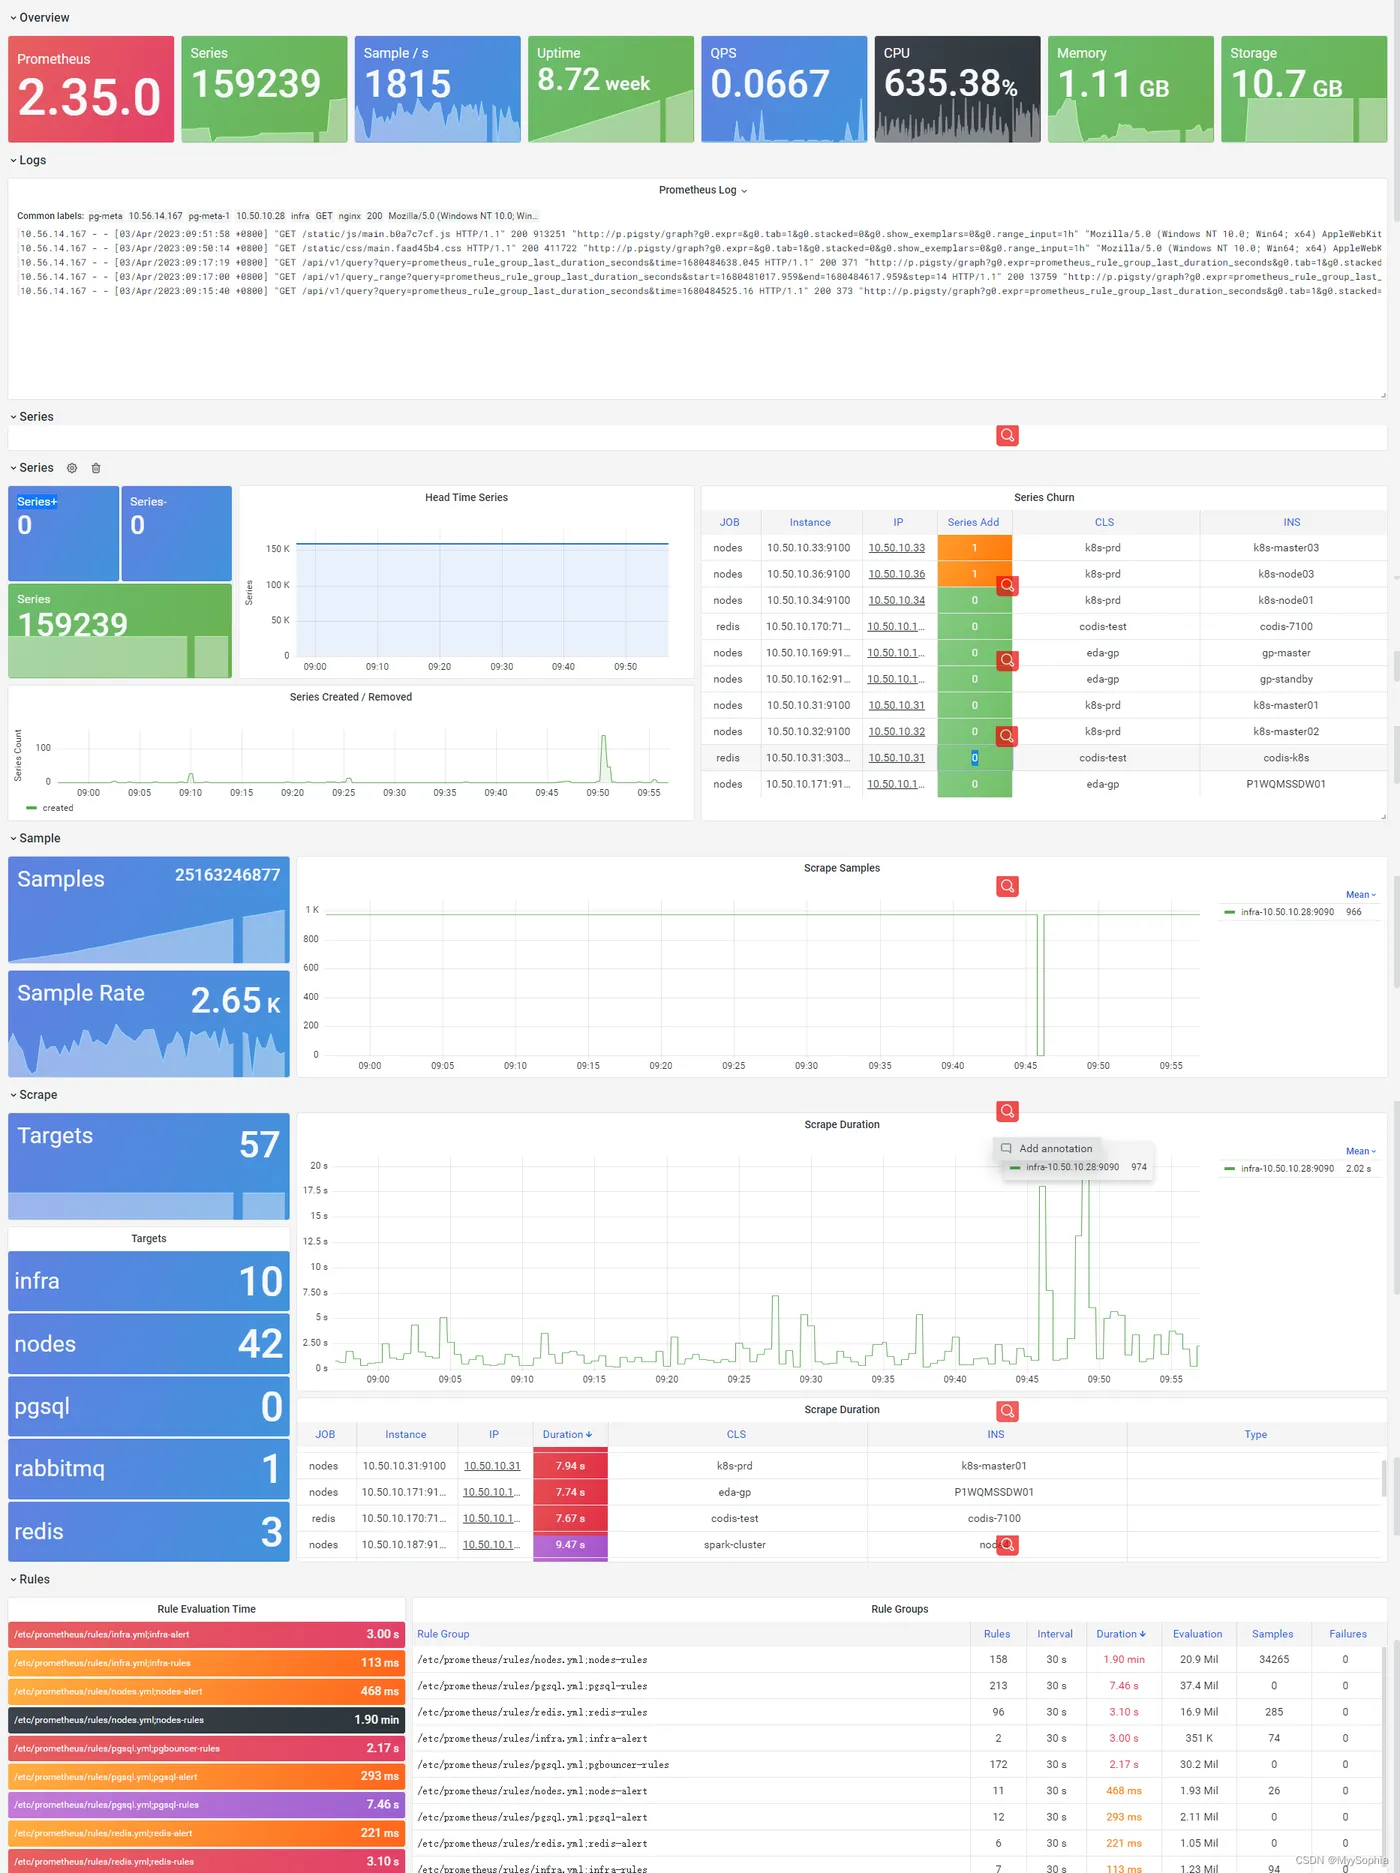This screenshot has height=1873, width=1400.
Task: Open the 10.50.10.34 IP link
Action: tap(896, 600)
